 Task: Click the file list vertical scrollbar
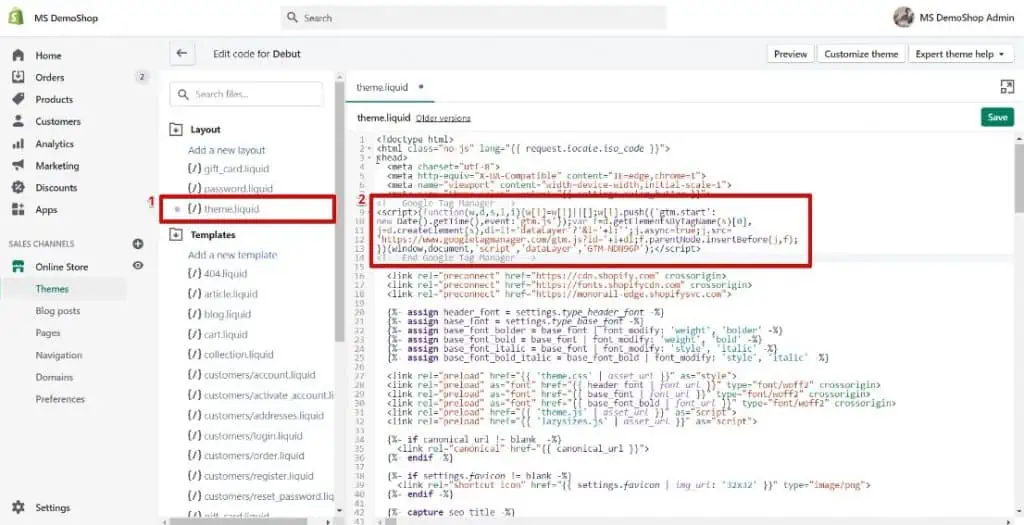340,212
